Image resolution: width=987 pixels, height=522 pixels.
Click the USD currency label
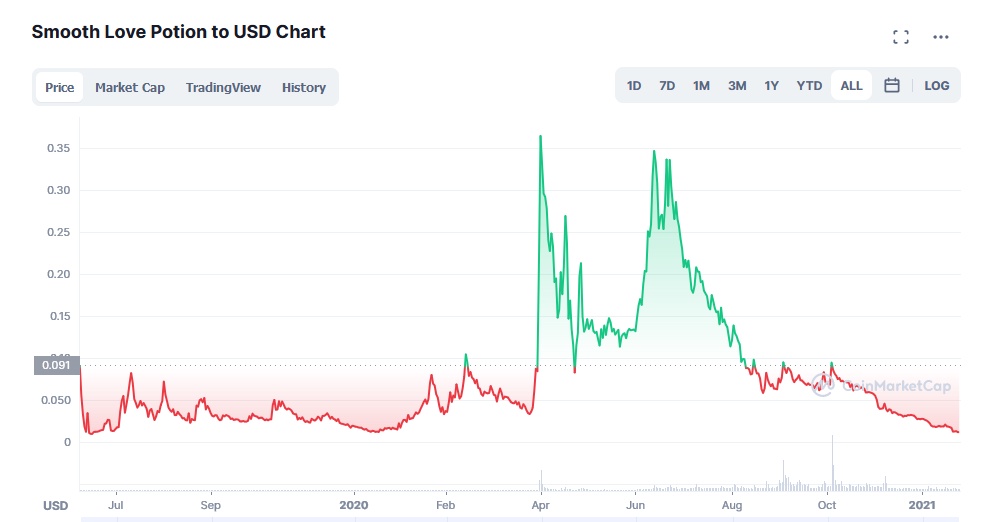point(55,506)
